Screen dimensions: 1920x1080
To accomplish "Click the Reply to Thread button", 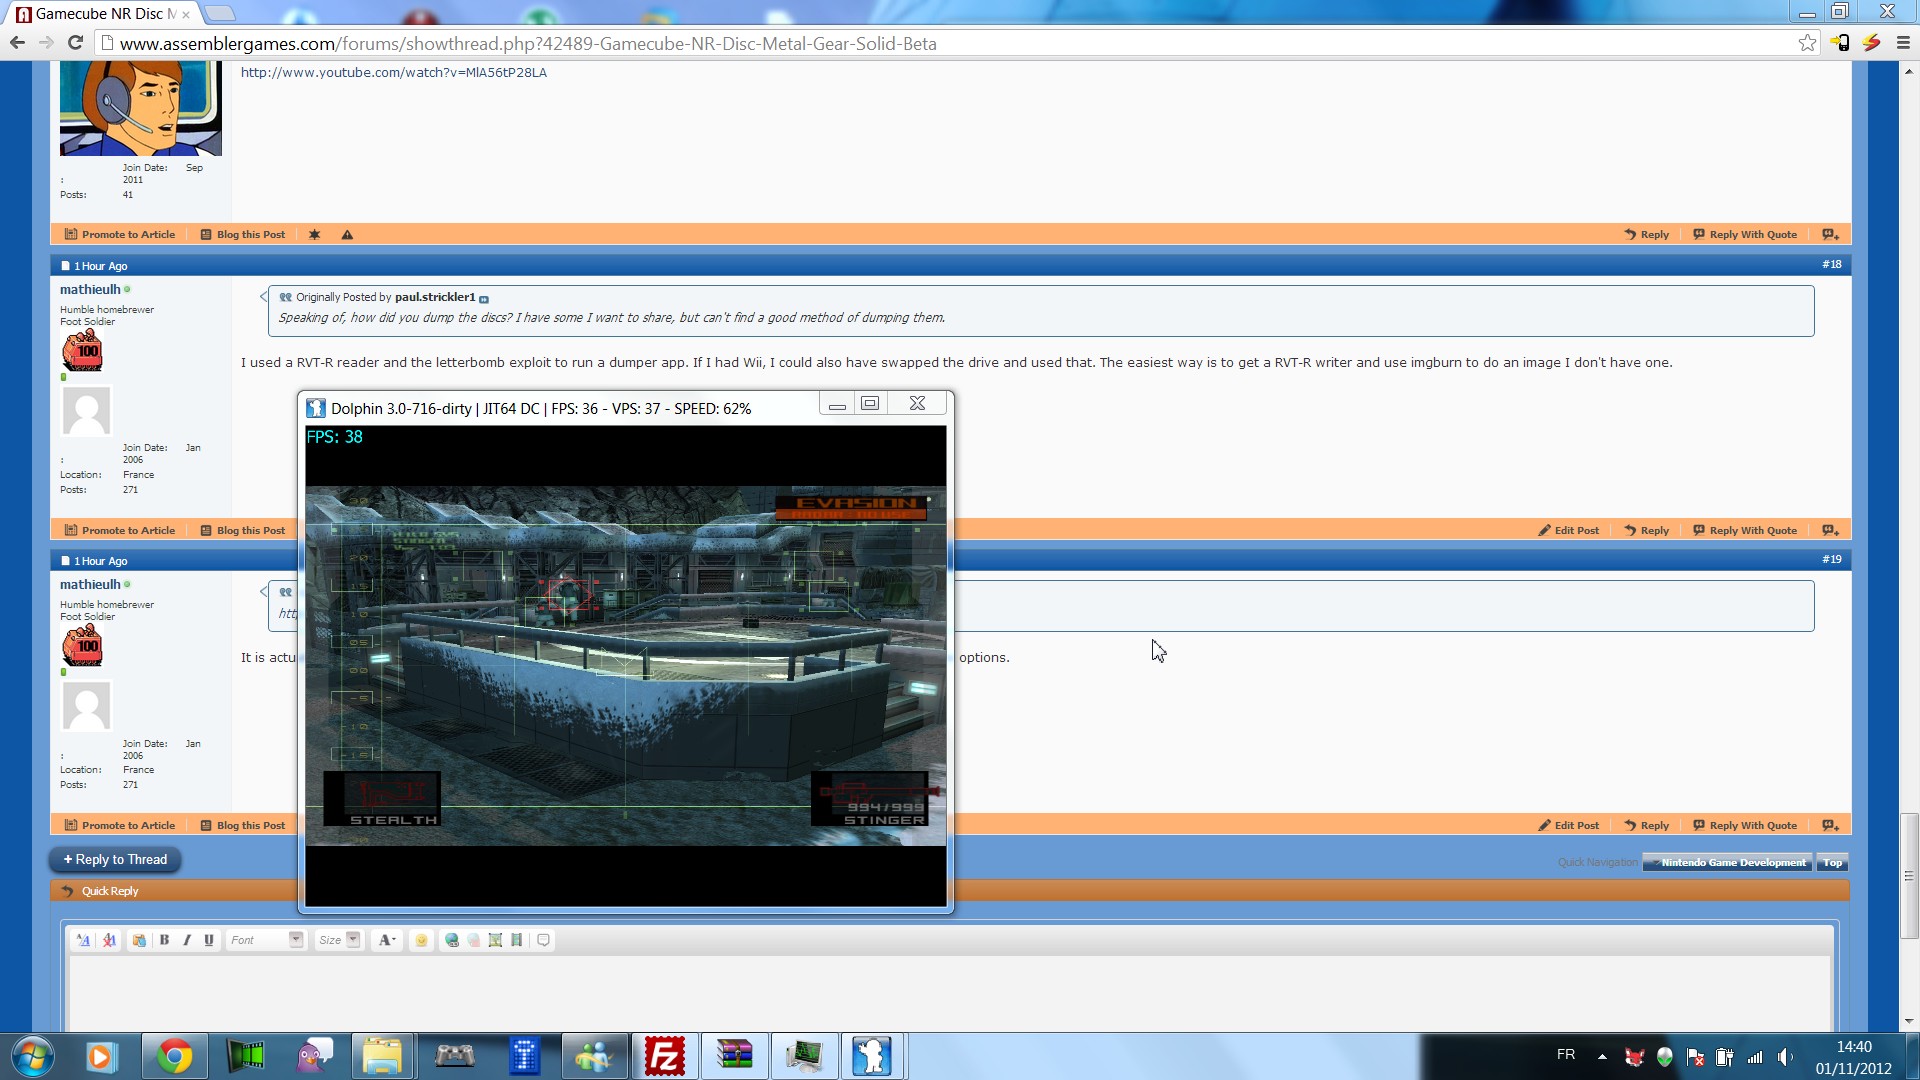I will (x=115, y=859).
